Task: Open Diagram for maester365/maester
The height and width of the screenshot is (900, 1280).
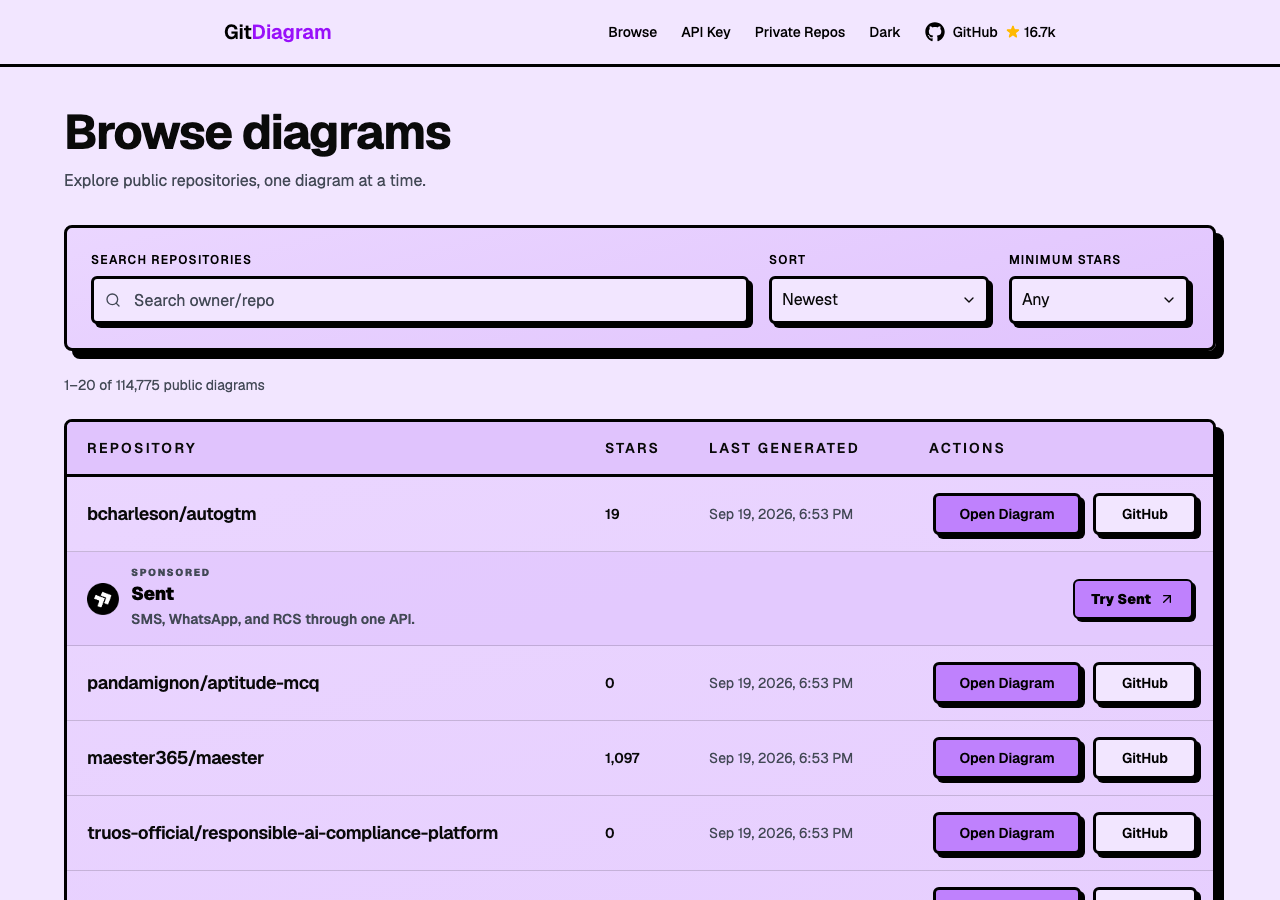Action: (1007, 758)
